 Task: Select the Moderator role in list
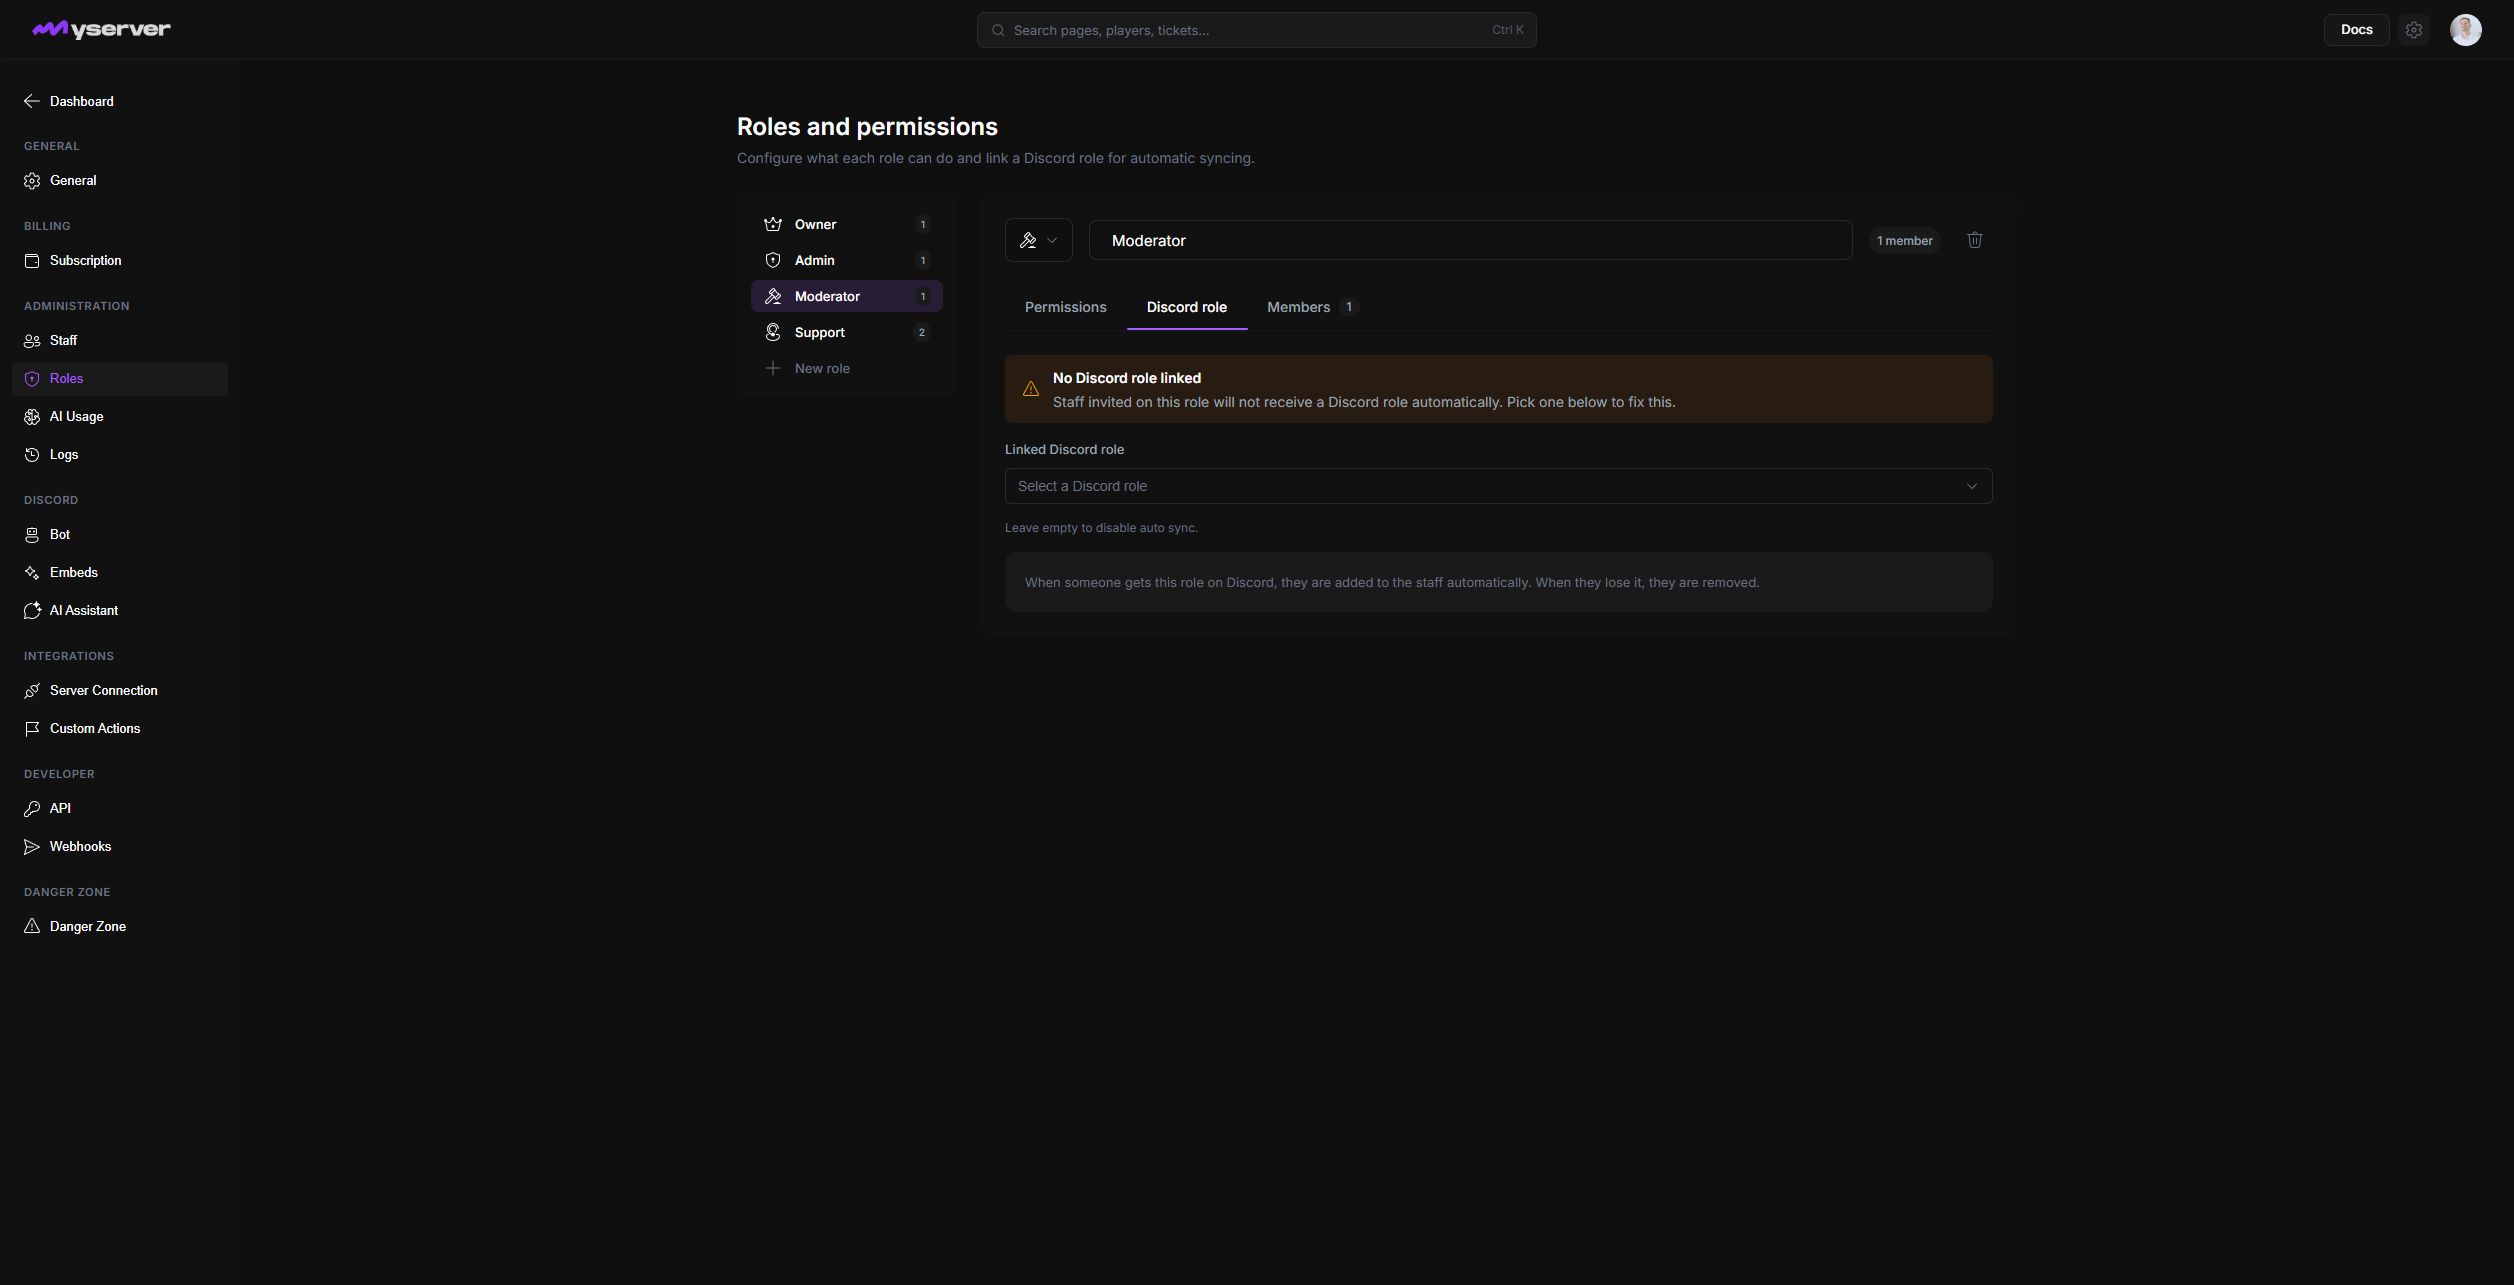coord(846,296)
